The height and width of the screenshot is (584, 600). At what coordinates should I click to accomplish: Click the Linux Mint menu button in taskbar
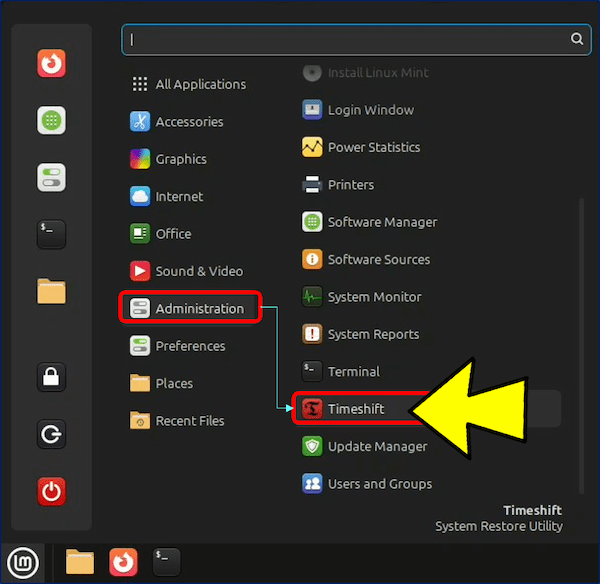[x=23, y=563]
